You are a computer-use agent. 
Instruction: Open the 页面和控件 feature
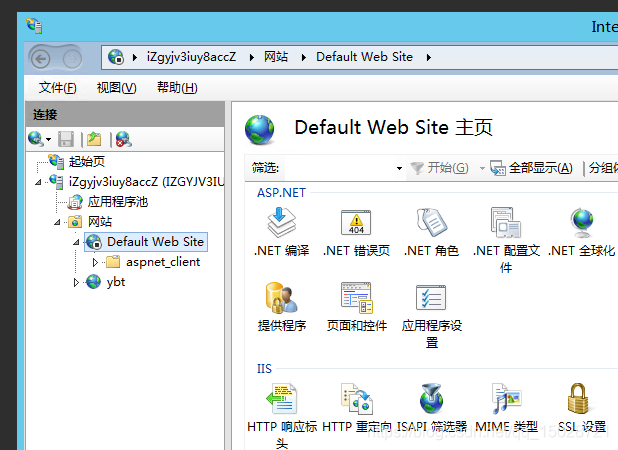point(356,307)
